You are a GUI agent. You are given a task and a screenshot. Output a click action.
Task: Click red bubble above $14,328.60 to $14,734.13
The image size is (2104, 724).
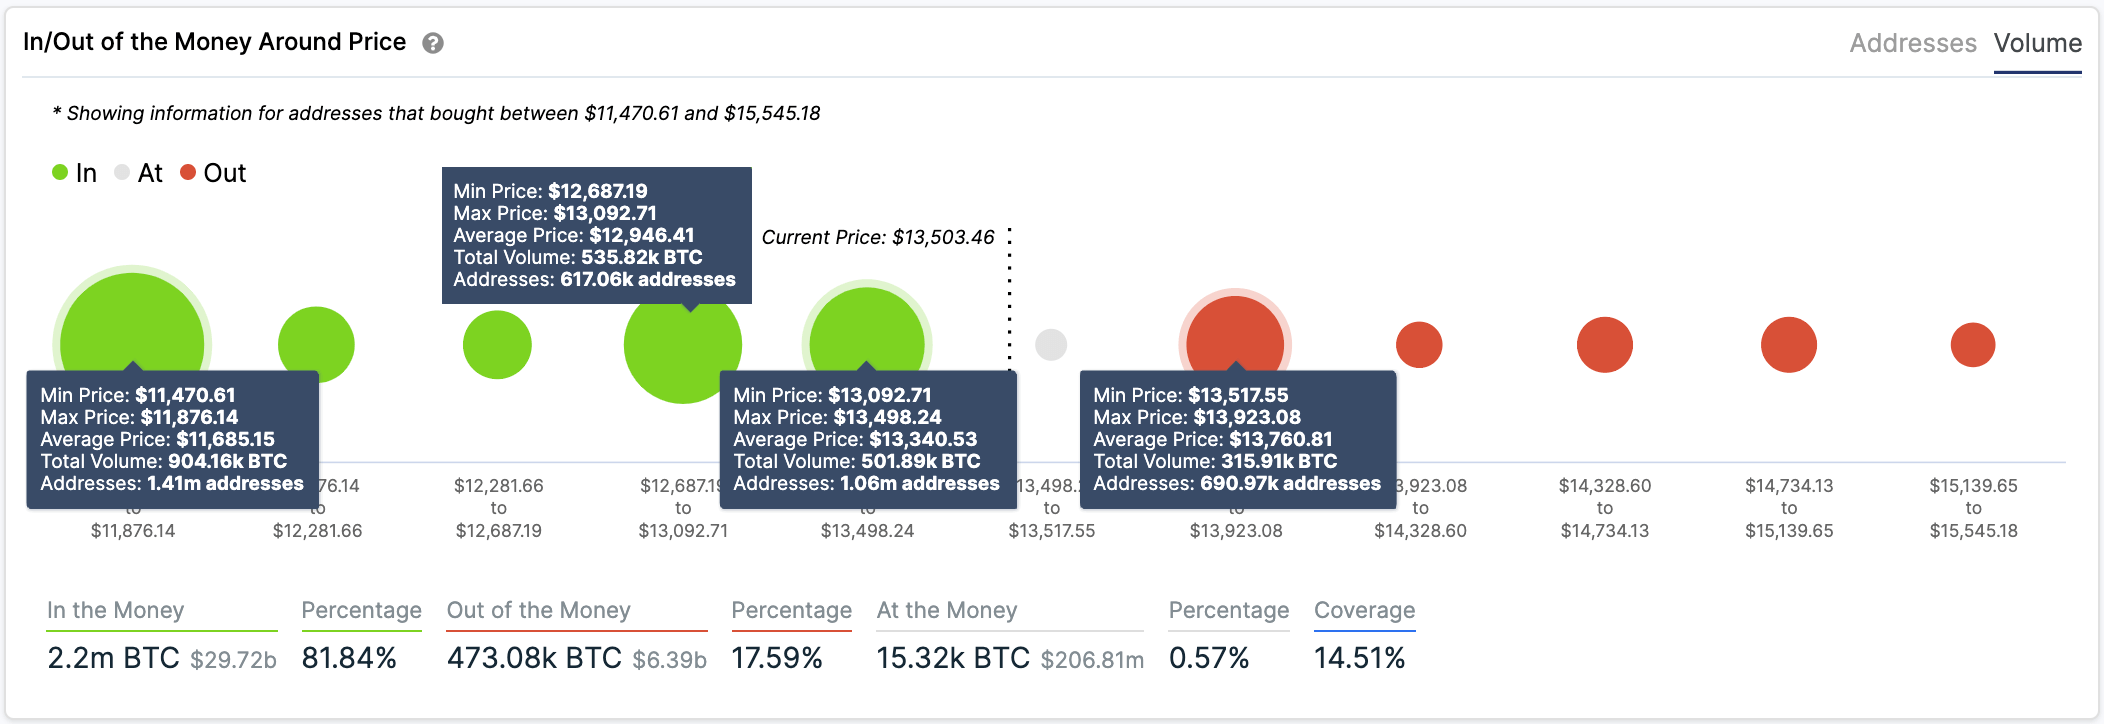(x=1605, y=345)
